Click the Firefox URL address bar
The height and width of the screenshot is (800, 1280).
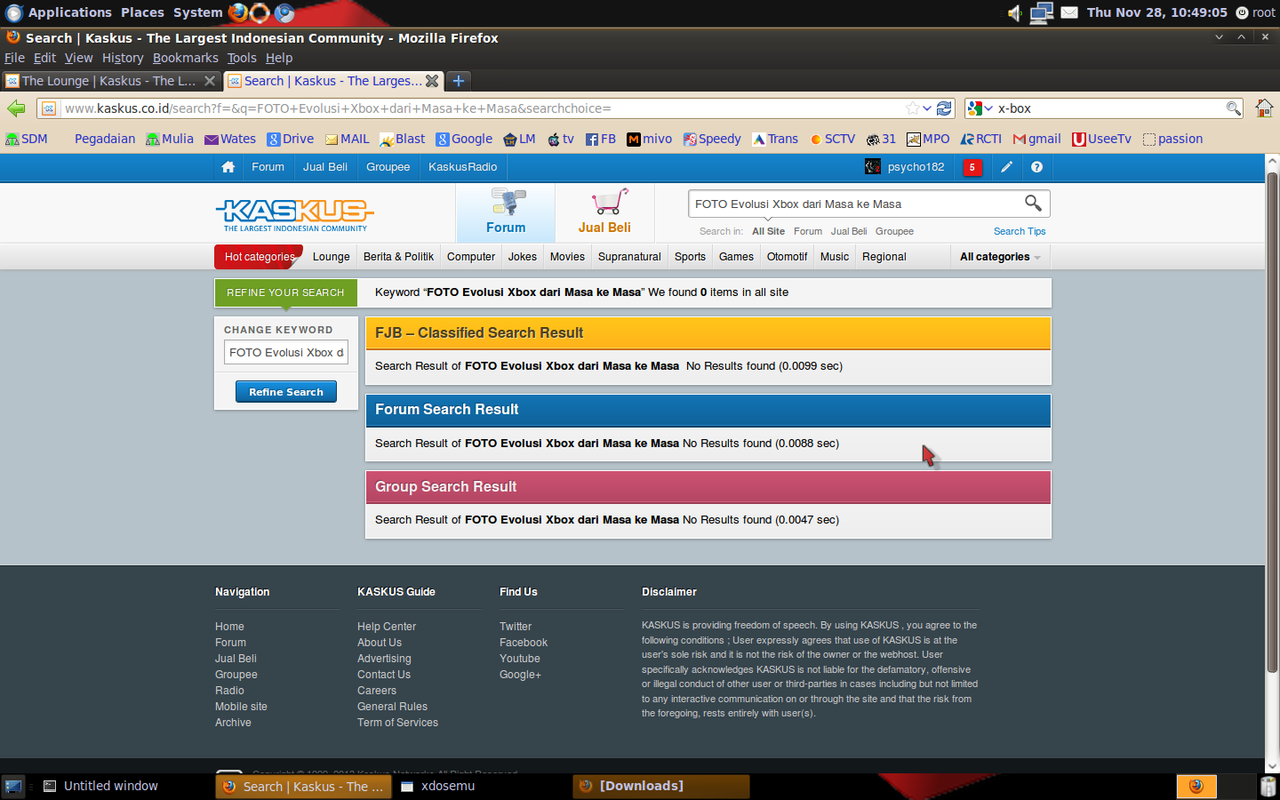click(495, 108)
